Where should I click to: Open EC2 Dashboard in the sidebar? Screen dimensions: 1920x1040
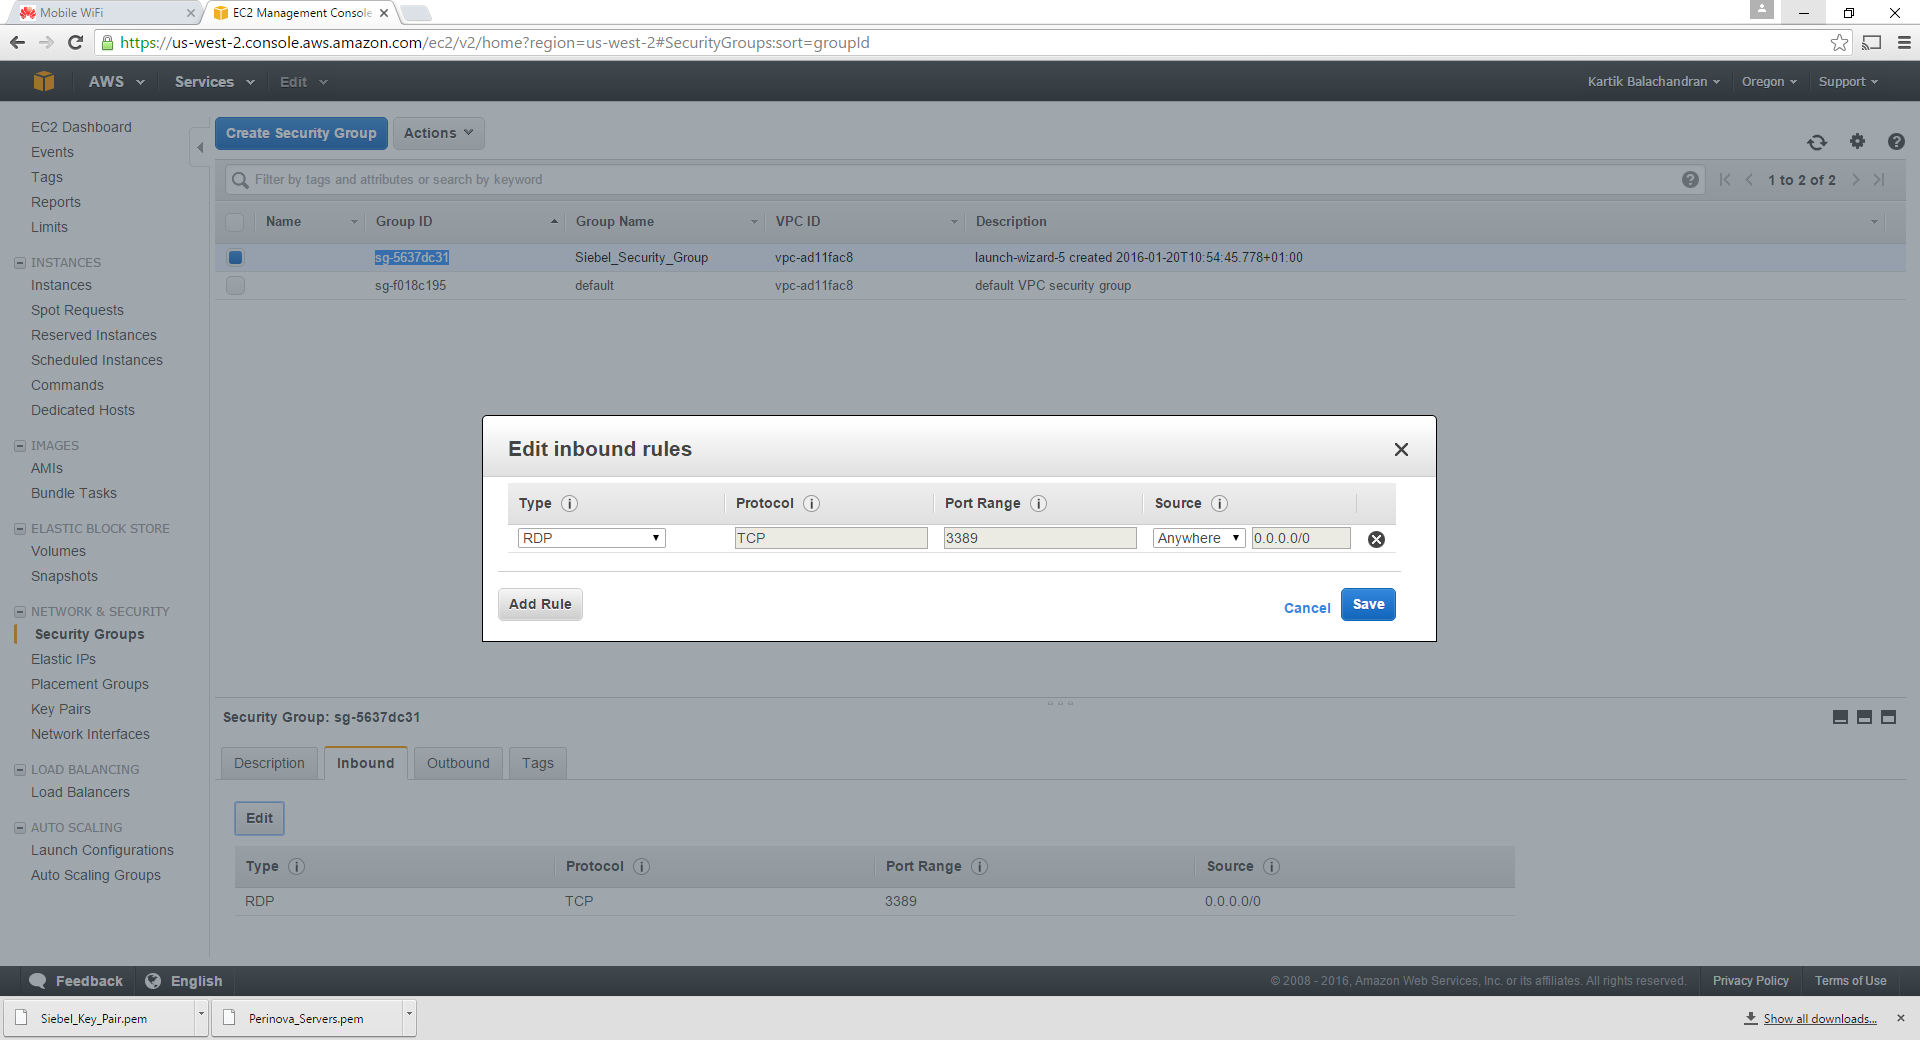81,127
